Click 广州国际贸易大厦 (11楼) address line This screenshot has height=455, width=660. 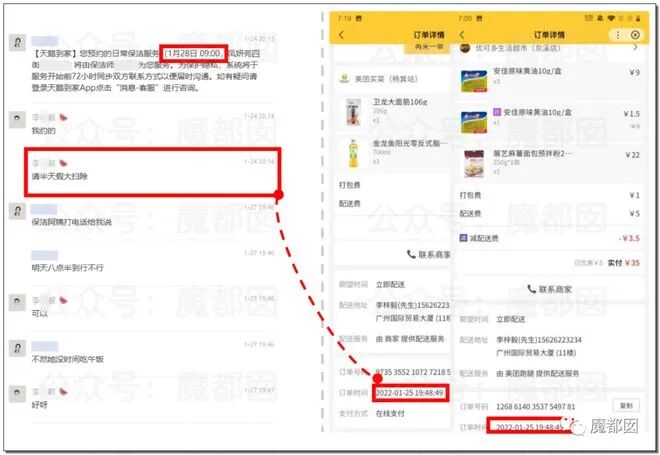[536, 353]
